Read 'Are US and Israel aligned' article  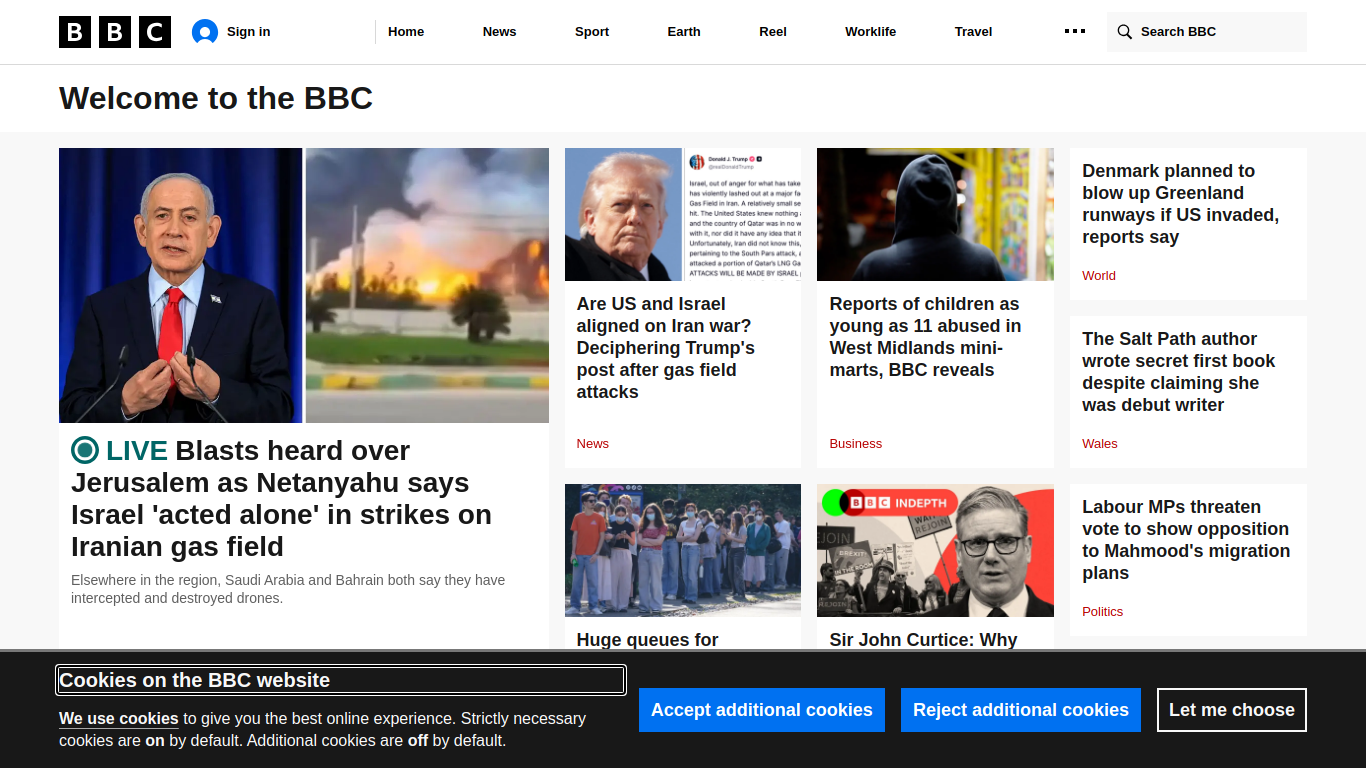pyautogui.click(x=666, y=348)
